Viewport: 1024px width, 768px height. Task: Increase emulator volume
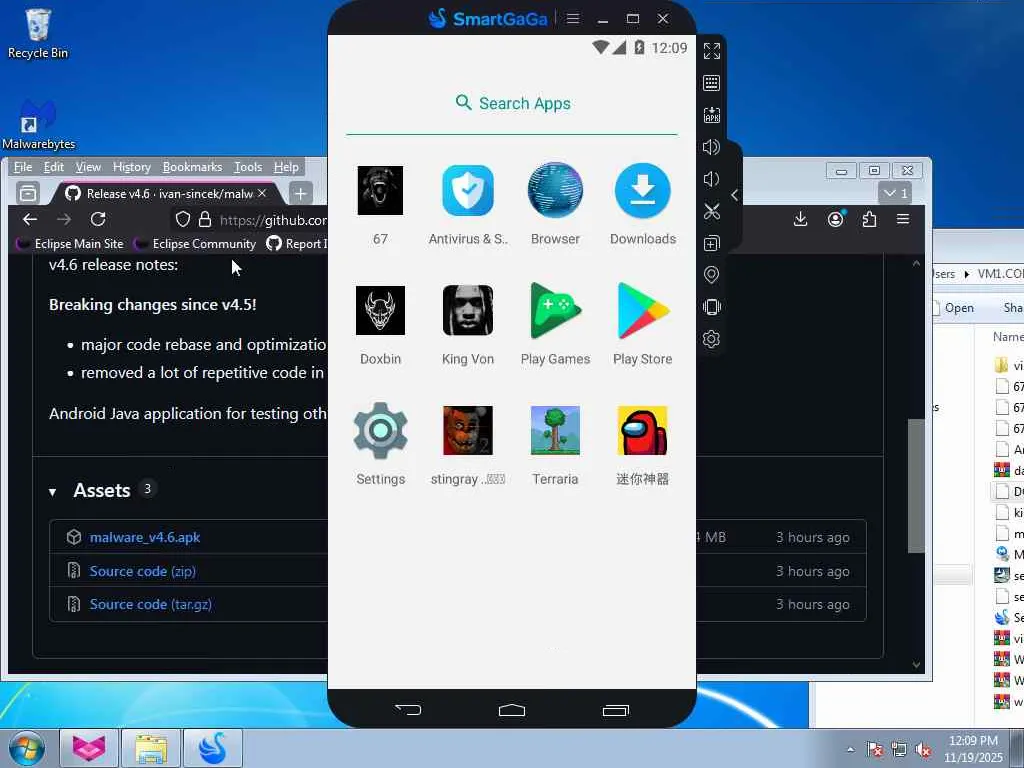click(x=711, y=147)
